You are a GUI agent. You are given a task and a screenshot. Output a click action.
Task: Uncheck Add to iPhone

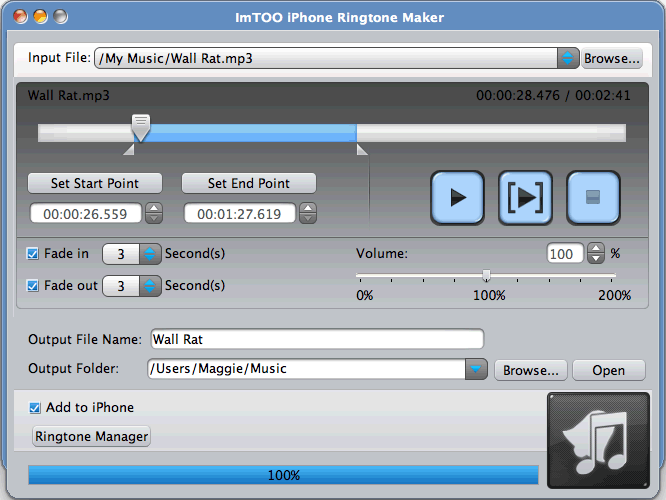click(x=35, y=408)
